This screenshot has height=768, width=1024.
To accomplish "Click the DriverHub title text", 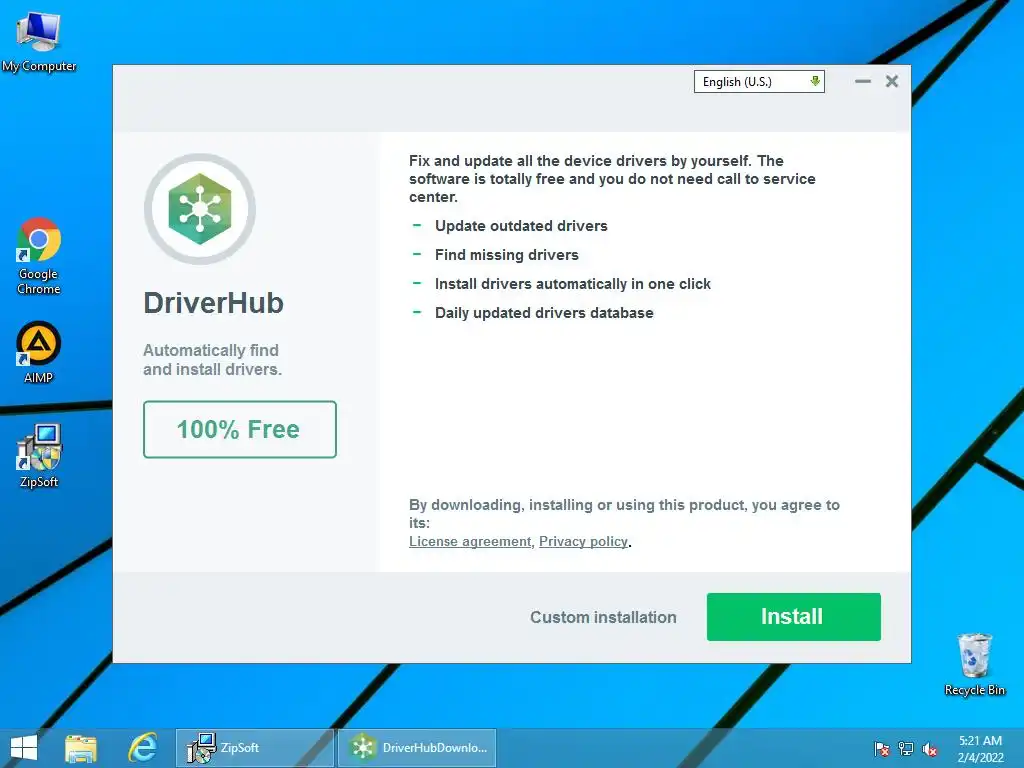I will click(214, 303).
